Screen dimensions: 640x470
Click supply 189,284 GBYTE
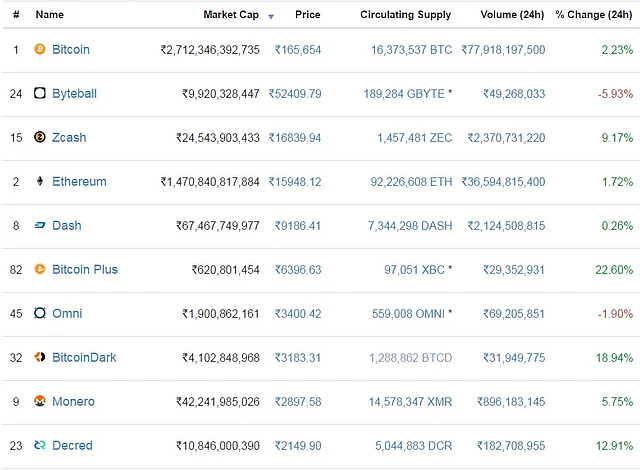click(404, 94)
